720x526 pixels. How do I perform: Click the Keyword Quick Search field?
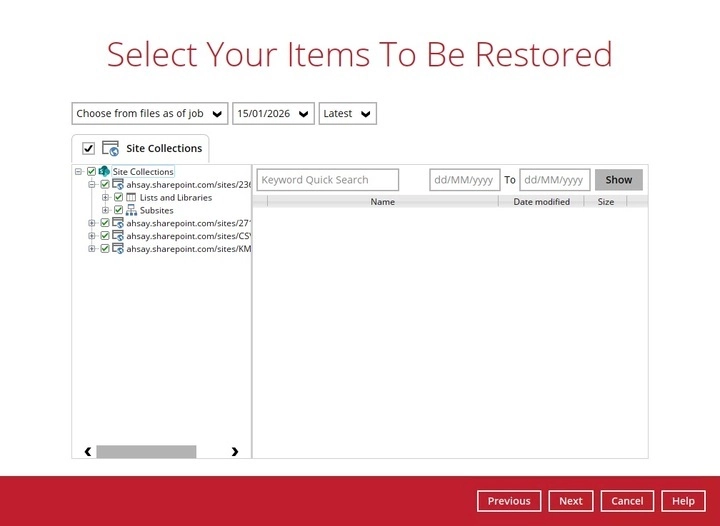(x=327, y=180)
